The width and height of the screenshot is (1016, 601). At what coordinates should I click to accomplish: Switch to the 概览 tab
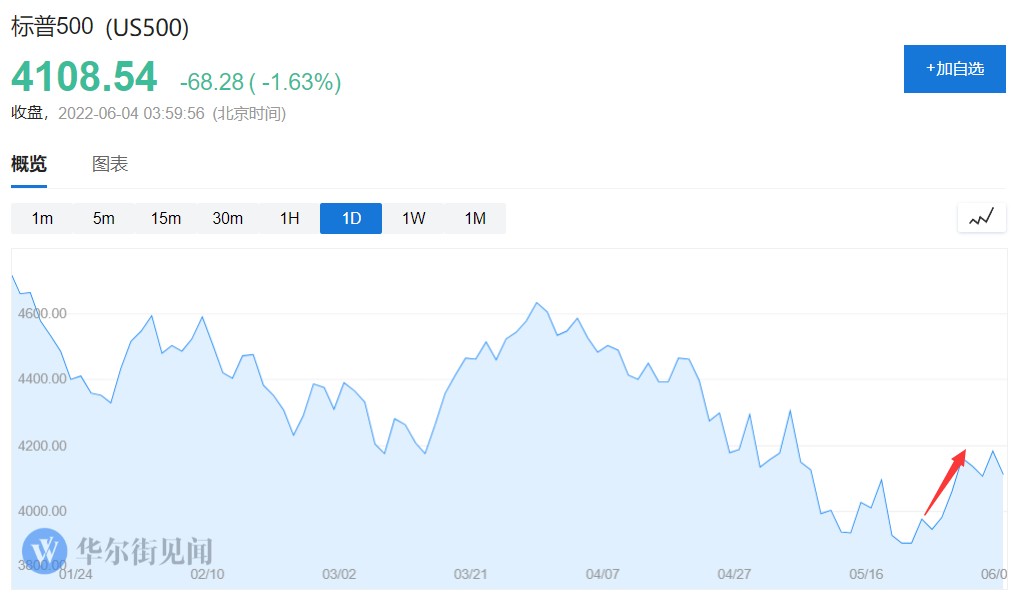tap(29, 165)
